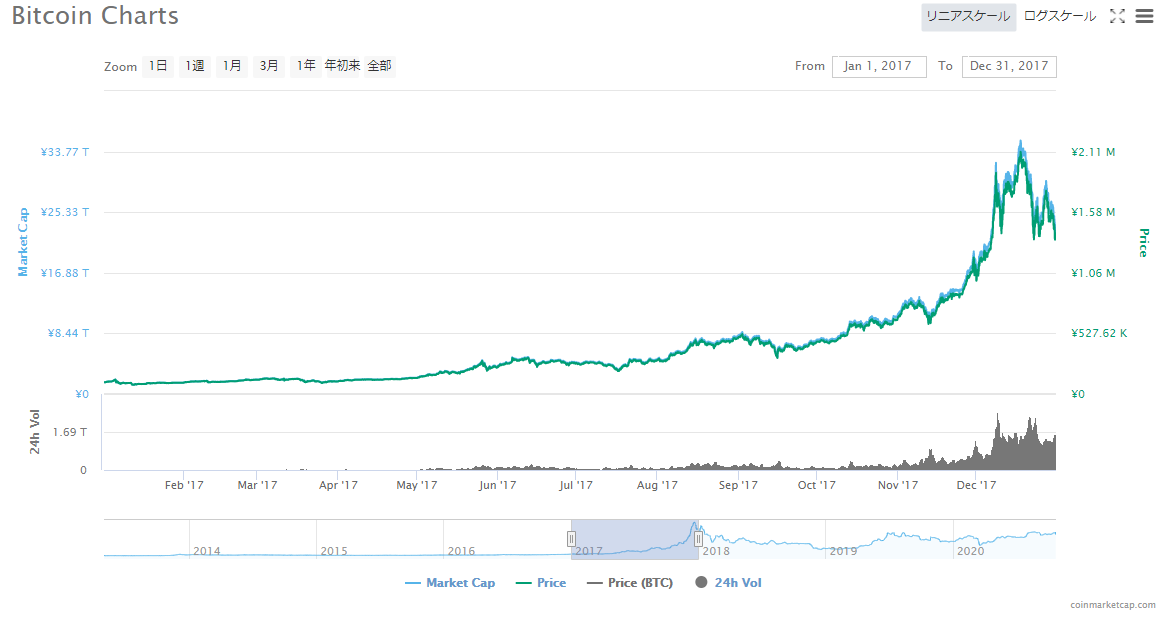Switch to リニアスケール linear scale

(x=968, y=16)
